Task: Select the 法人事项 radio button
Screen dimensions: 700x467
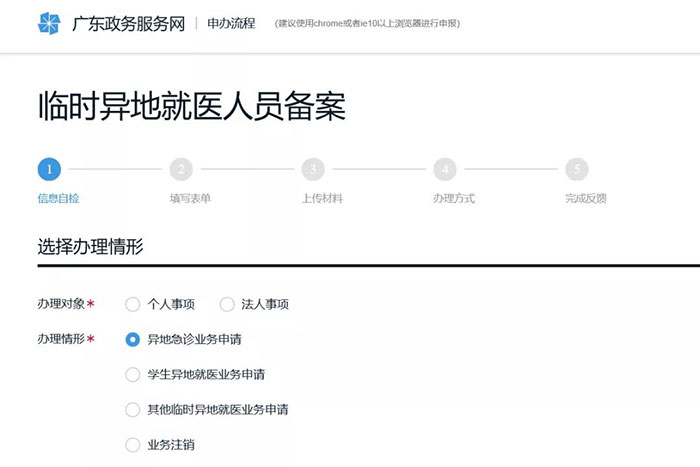Action: tap(227, 304)
